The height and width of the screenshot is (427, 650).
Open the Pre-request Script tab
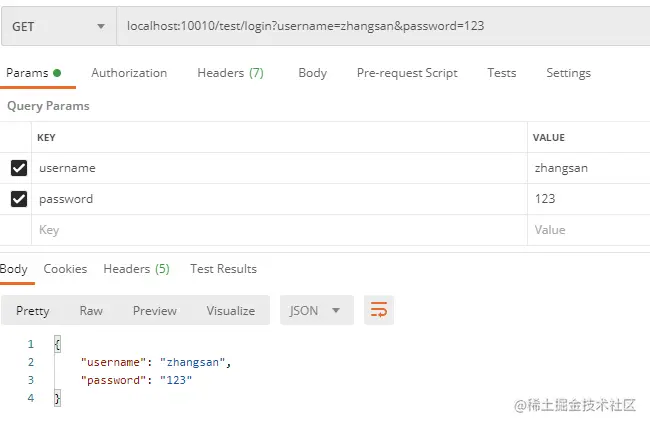(x=407, y=73)
